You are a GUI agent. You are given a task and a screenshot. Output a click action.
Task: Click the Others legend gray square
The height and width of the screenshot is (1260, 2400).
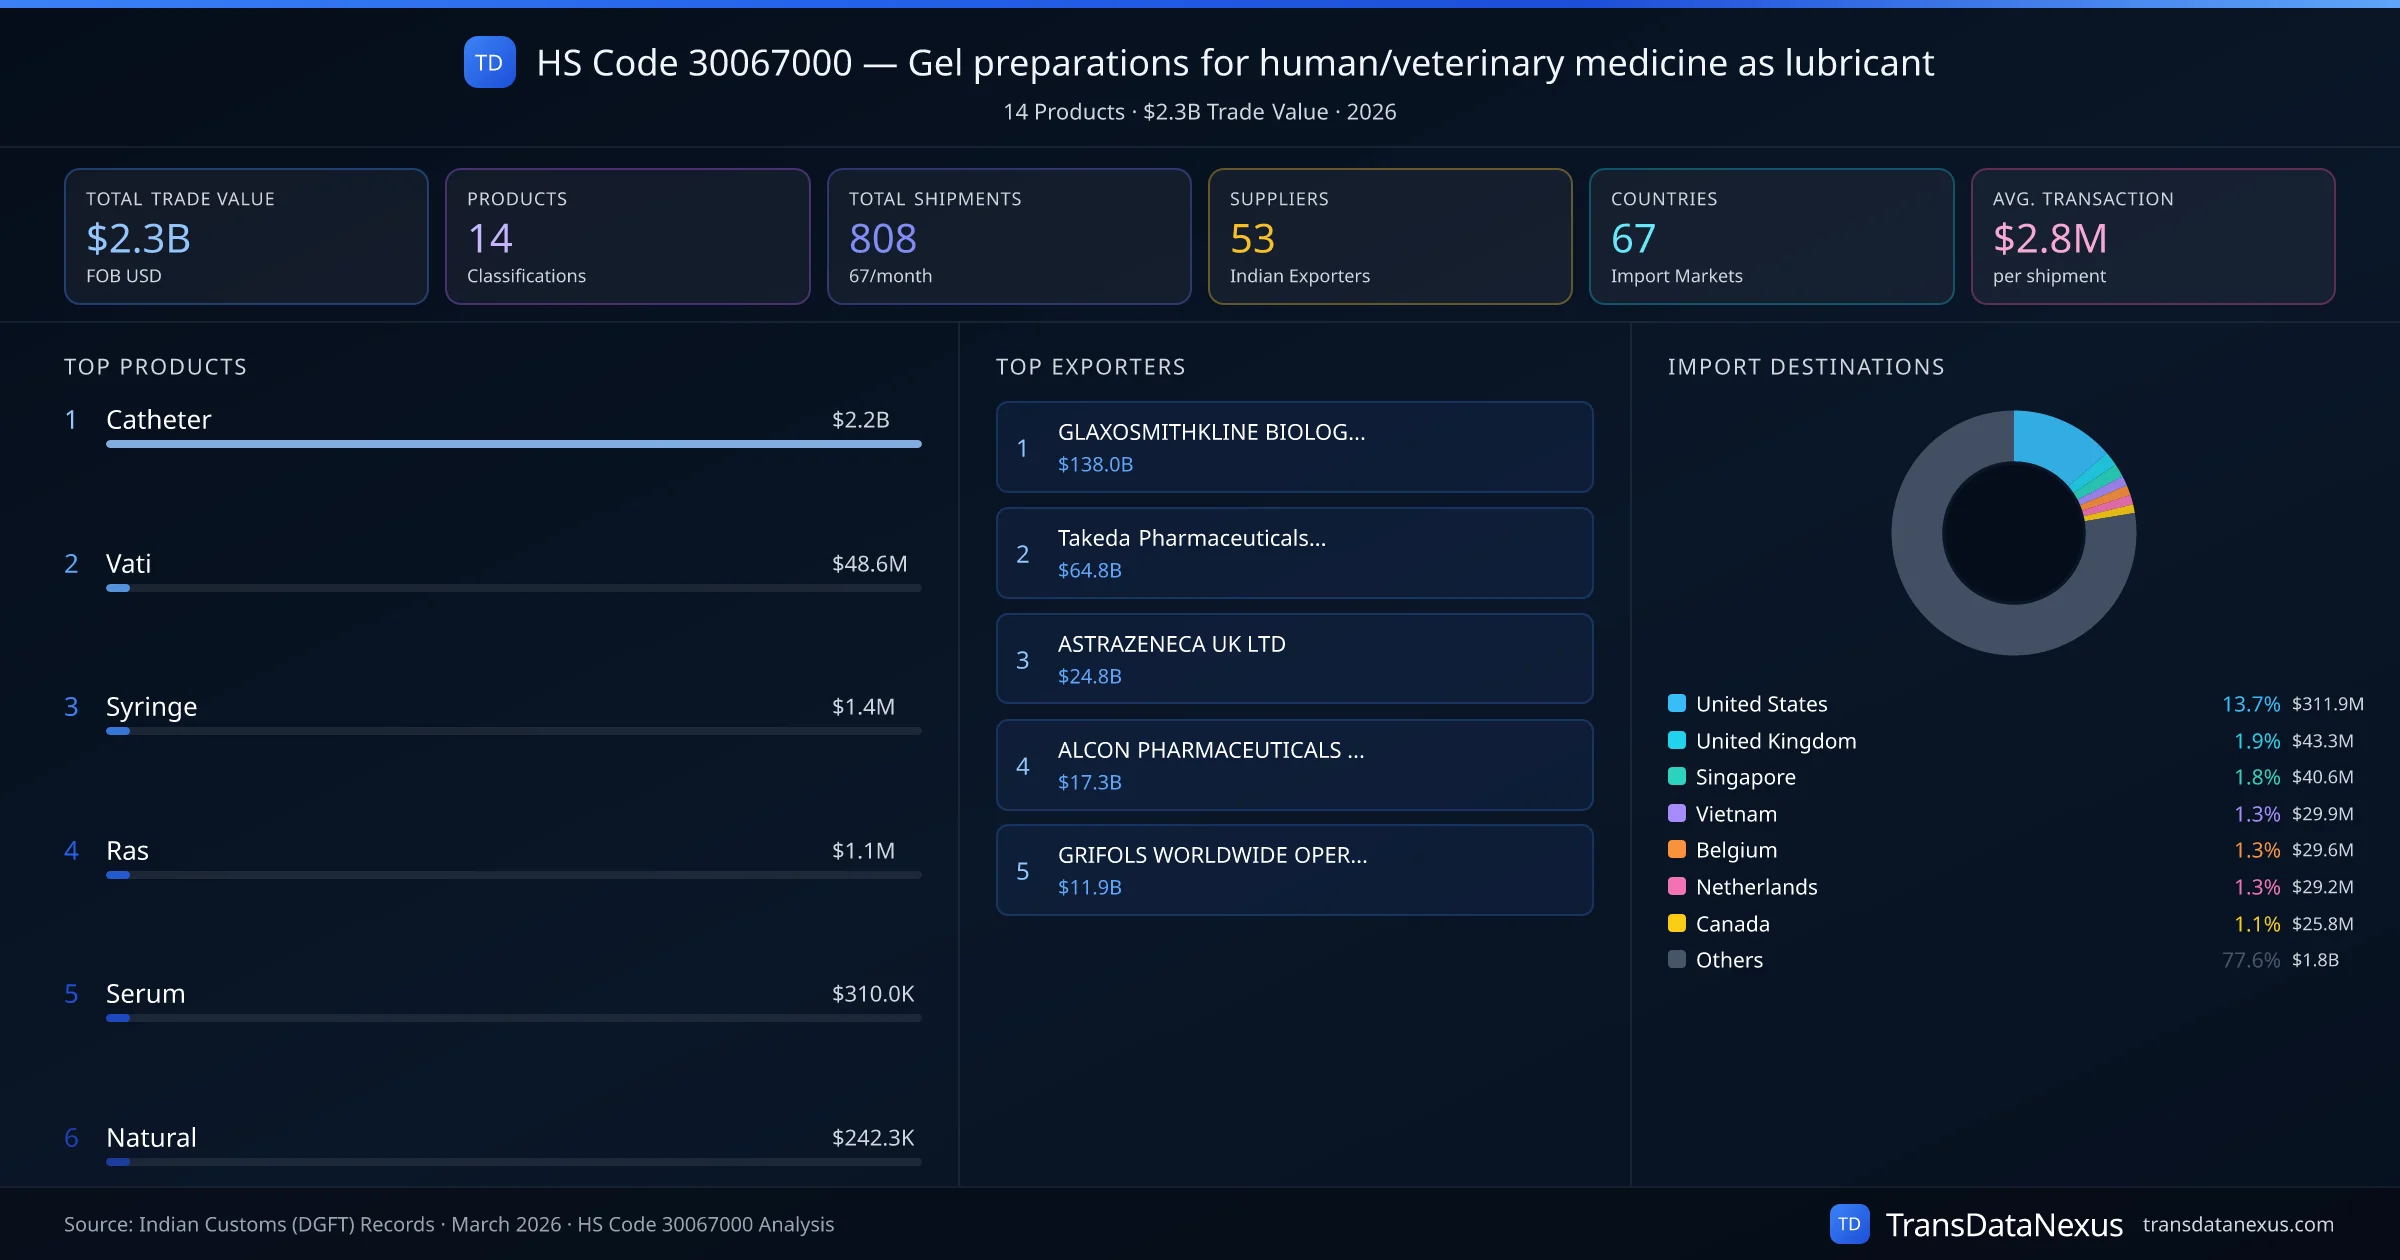tap(1677, 960)
